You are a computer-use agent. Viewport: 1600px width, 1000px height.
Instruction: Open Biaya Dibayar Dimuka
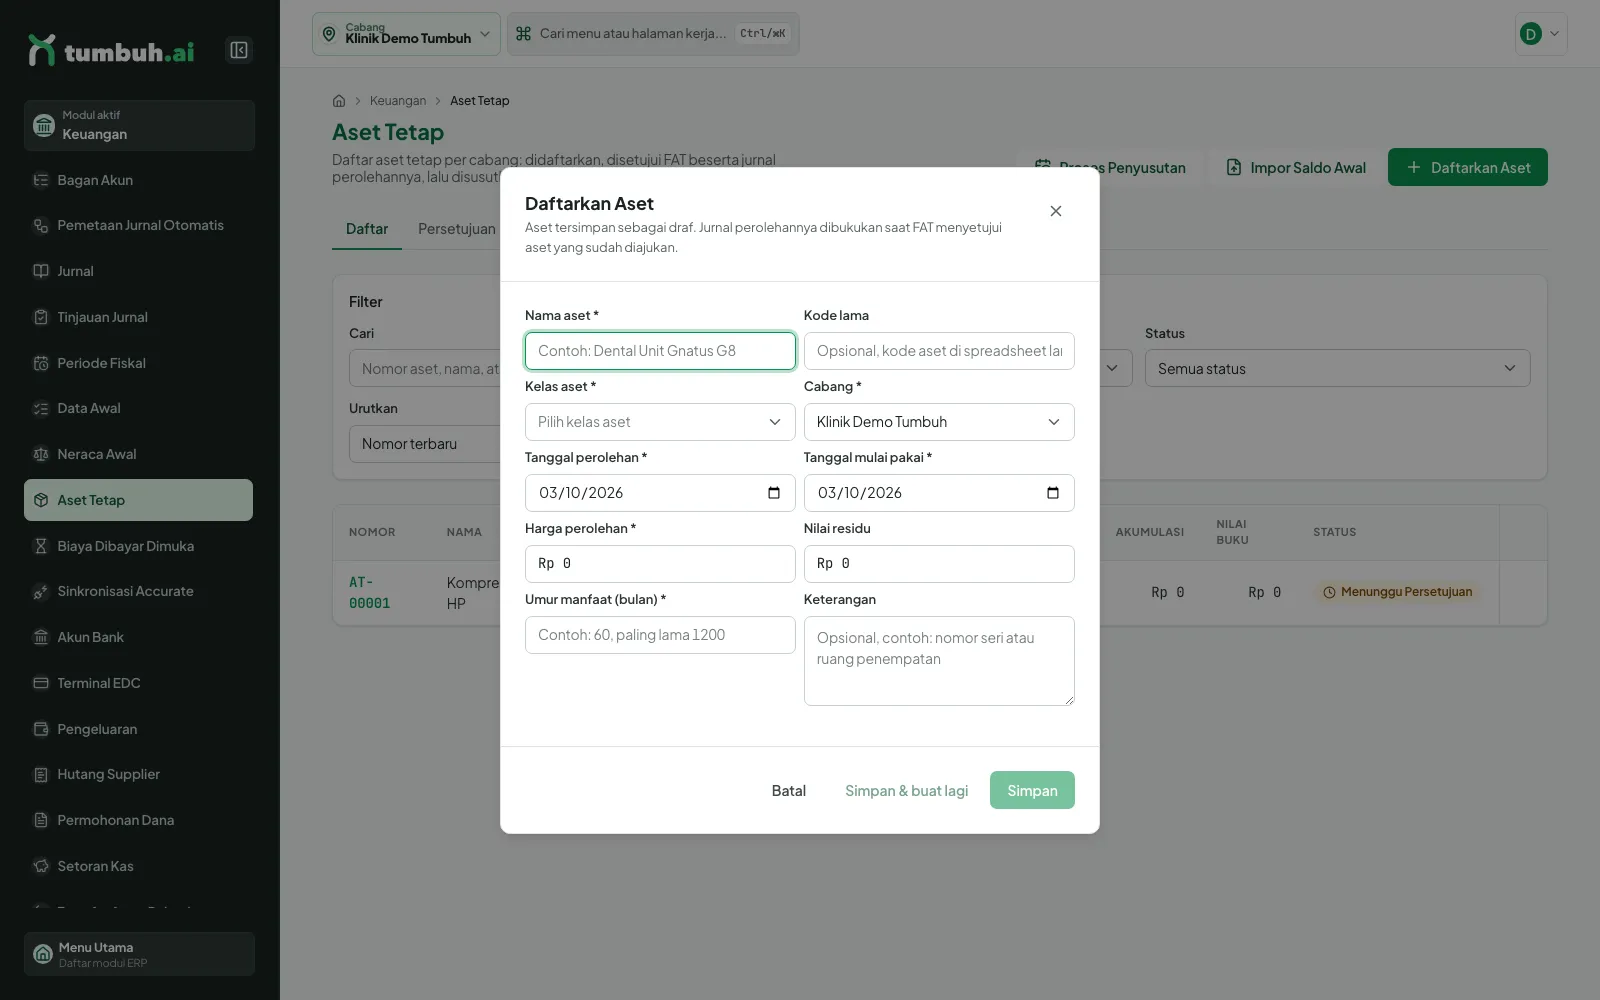point(139,546)
